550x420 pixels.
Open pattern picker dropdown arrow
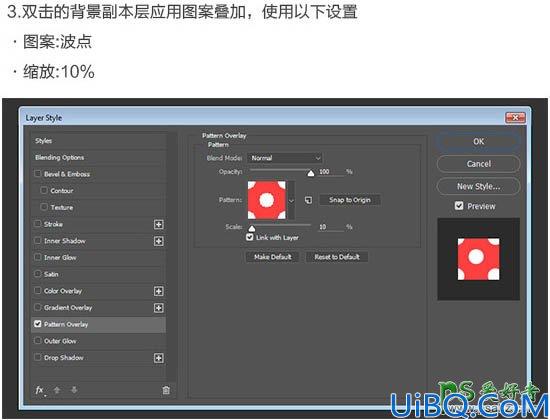click(291, 201)
